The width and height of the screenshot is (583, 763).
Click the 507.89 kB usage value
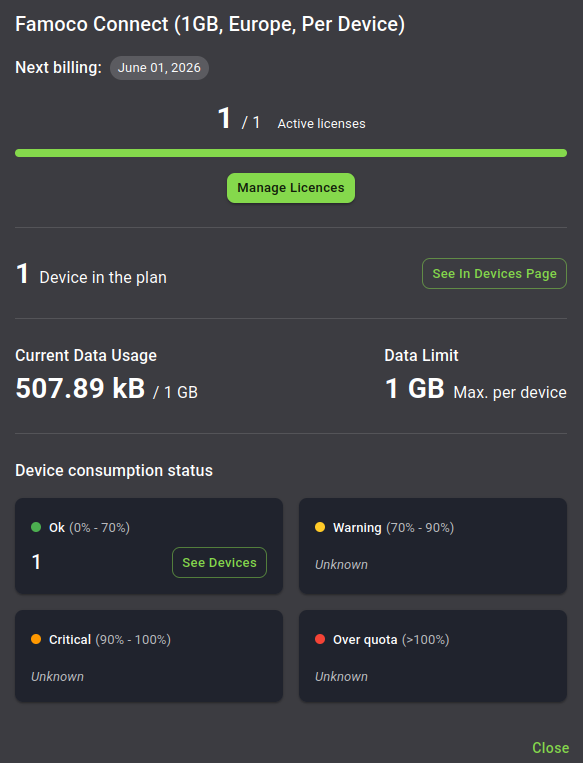click(80, 388)
